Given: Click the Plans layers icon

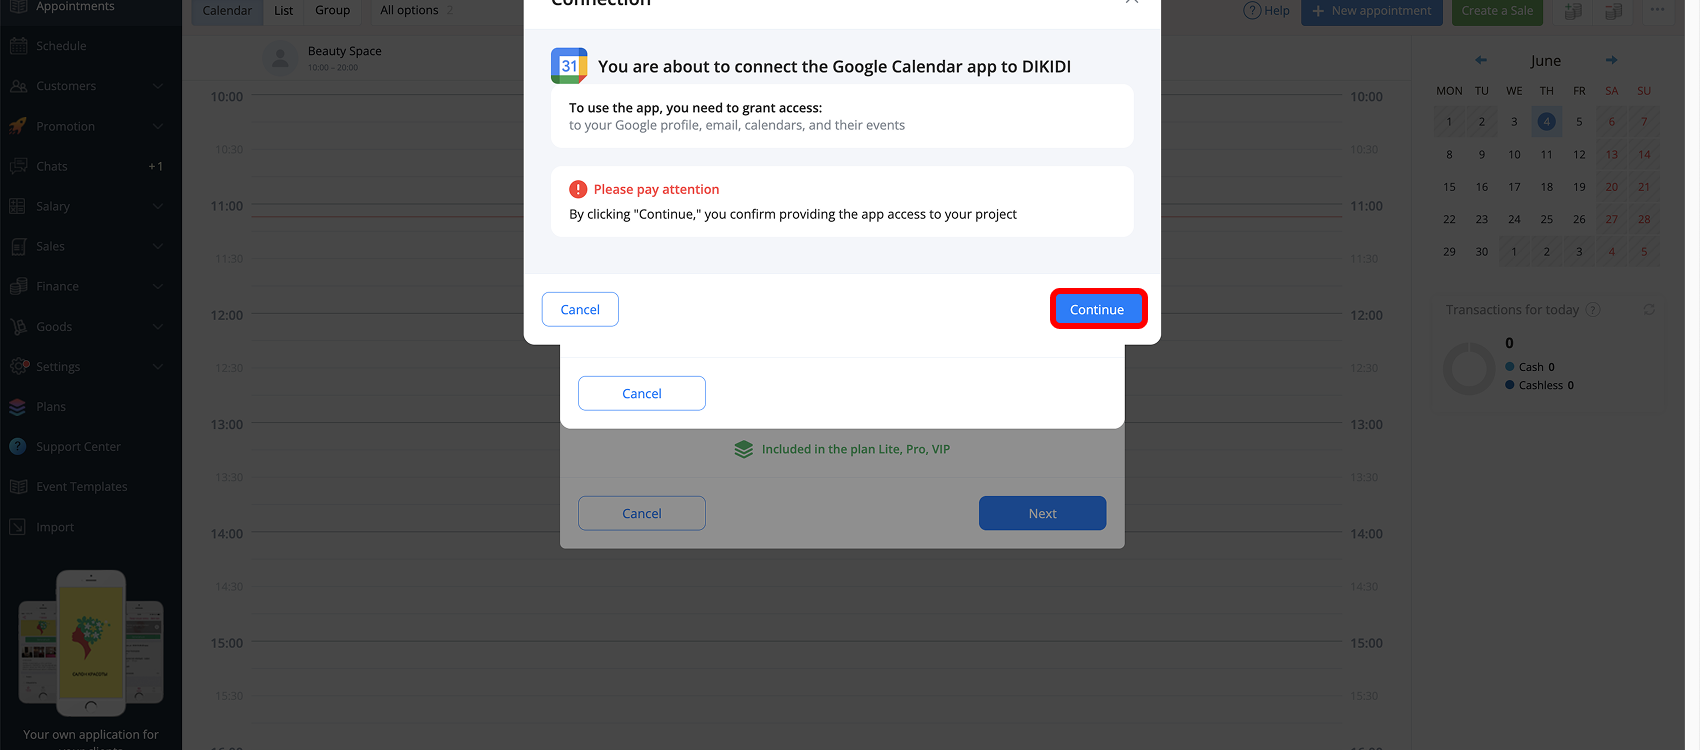Looking at the screenshot, I should tap(18, 407).
